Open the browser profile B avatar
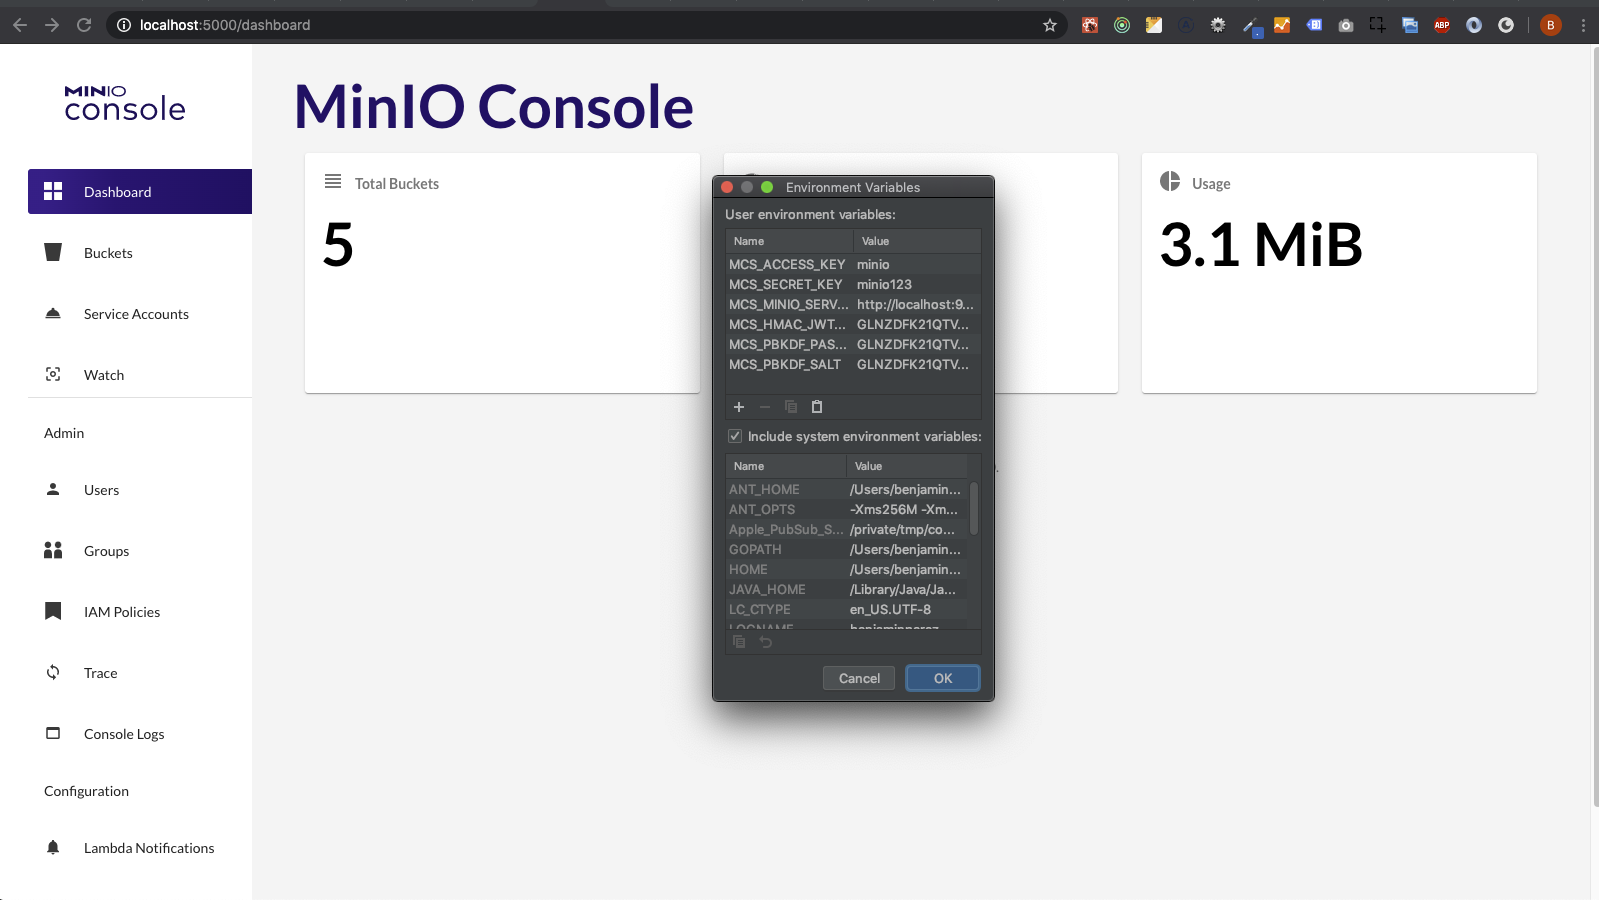1599x900 pixels. tap(1551, 25)
